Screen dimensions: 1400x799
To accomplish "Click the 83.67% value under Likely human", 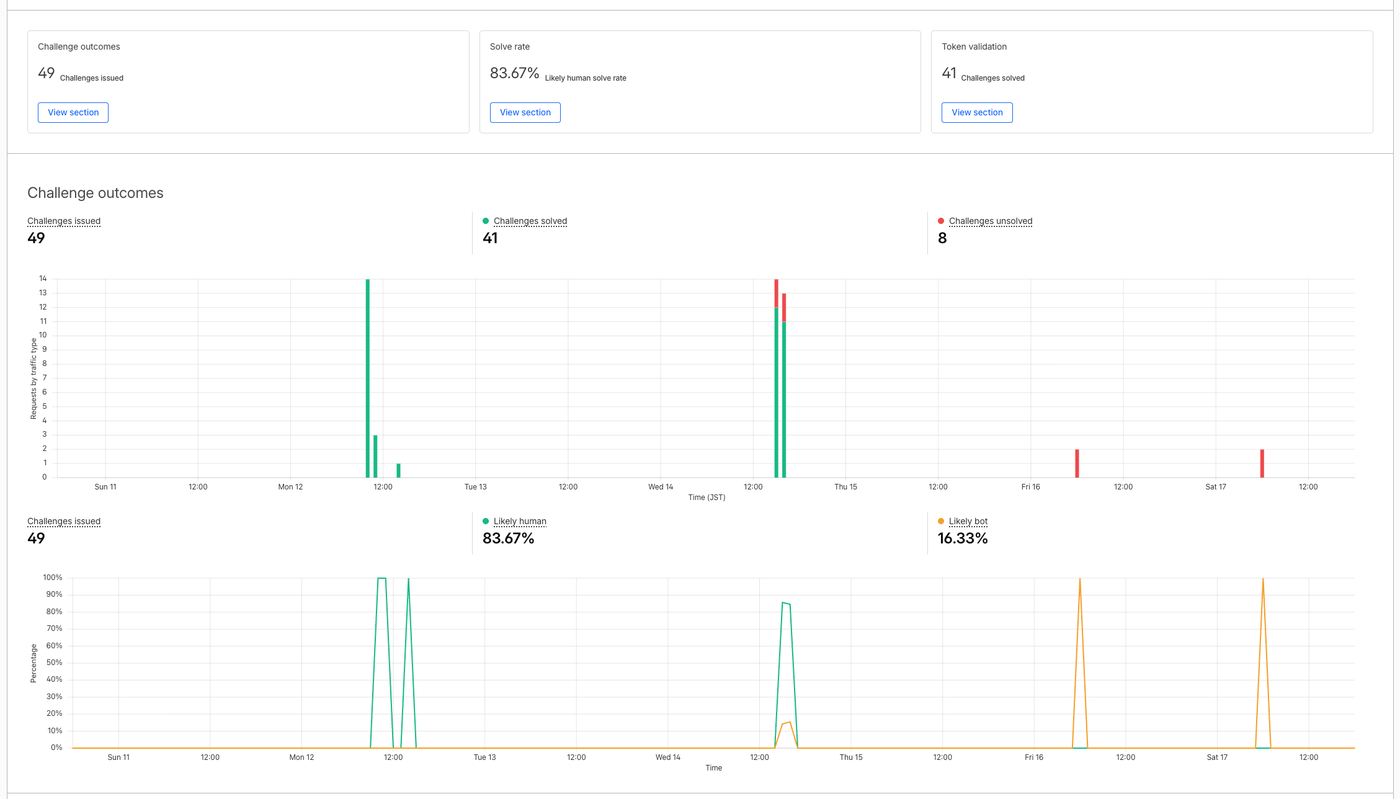I will (508, 538).
